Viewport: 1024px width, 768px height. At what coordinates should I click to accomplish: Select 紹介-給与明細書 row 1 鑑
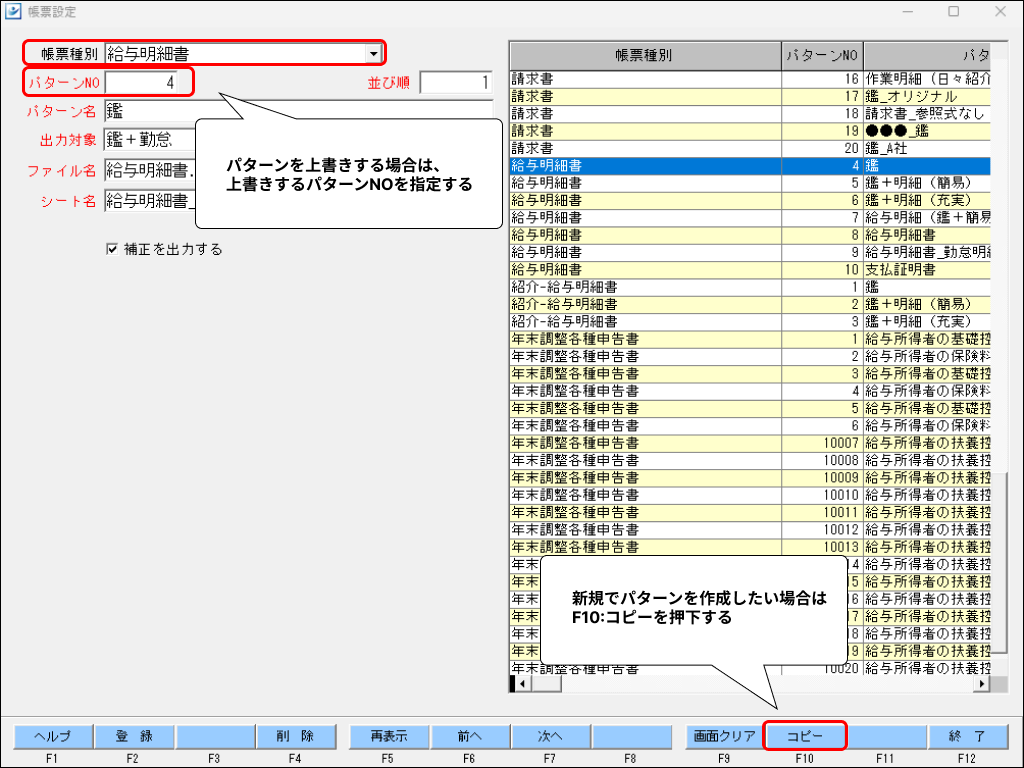(x=750, y=287)
